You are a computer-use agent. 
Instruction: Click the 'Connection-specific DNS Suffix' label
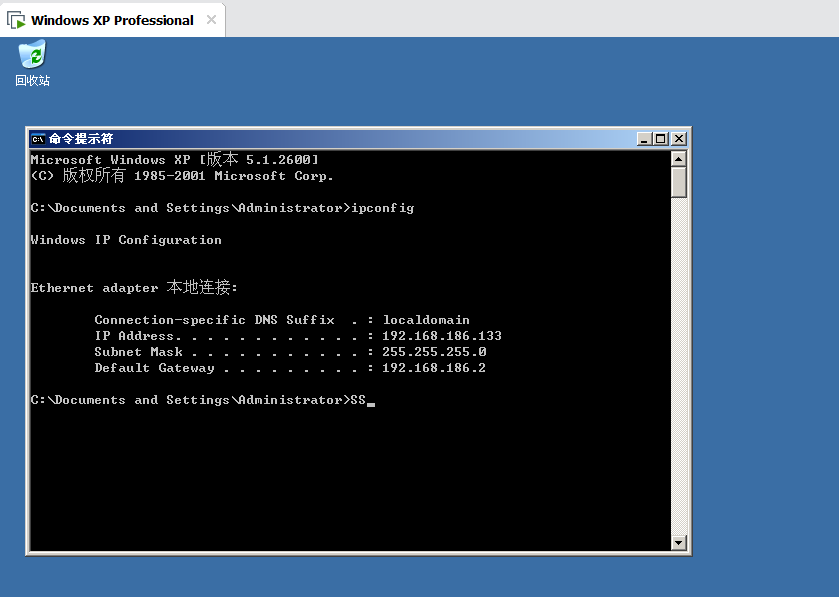pyautogui.click(x=215, y=320)
